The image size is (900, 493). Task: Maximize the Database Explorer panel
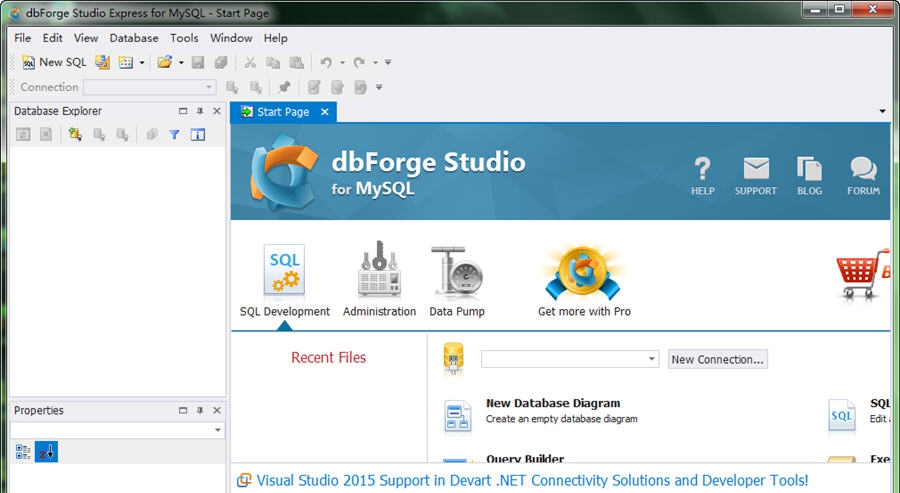click(183, 111)
